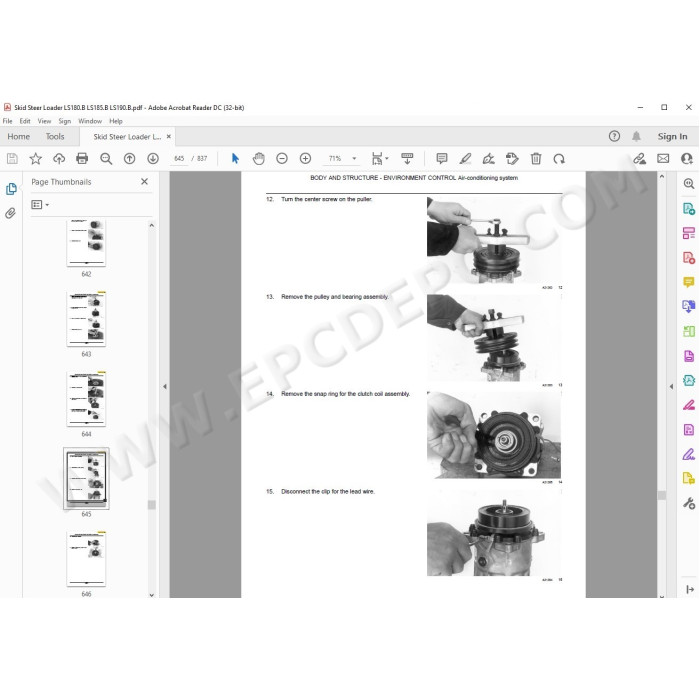Activate the hand pan tool
The height and width of the screenshot is (700, 700).
(258, 158)
